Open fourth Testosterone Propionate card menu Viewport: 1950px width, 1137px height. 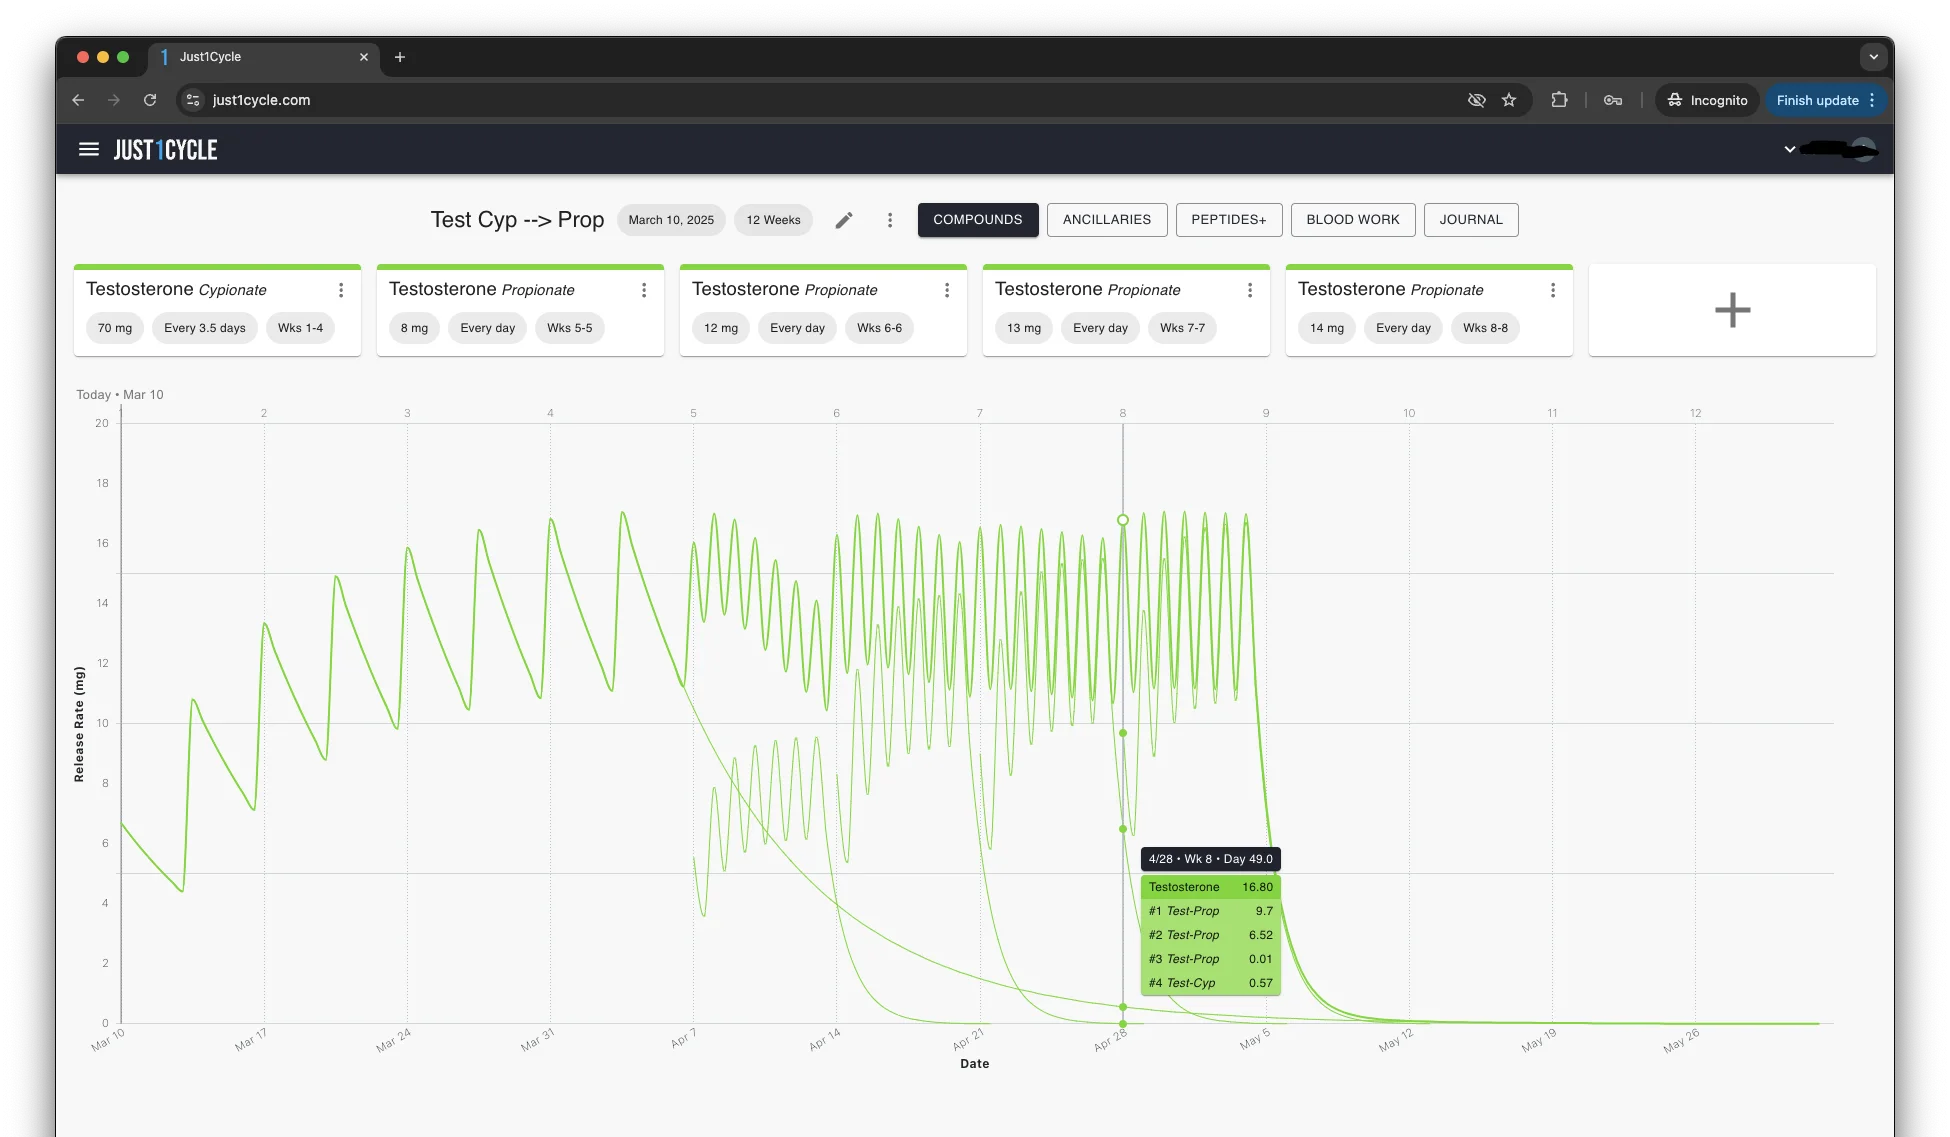point(1554,290)
